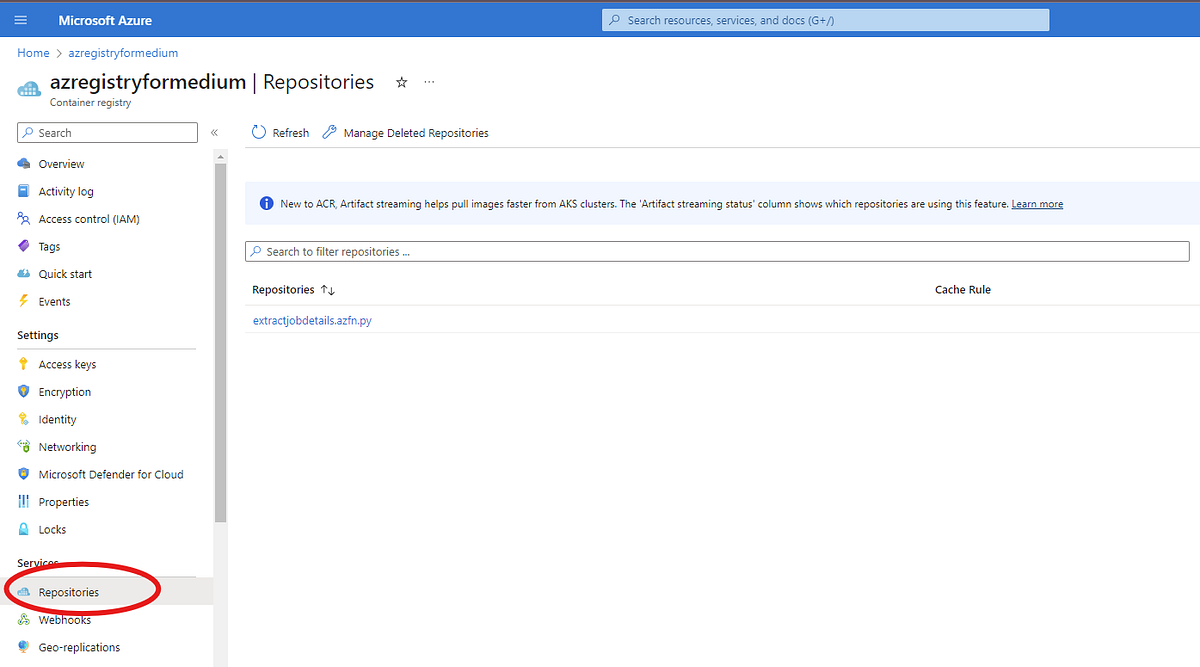Open Access keys under Settings
1200x667 pixels.
(x=69, y=363)
